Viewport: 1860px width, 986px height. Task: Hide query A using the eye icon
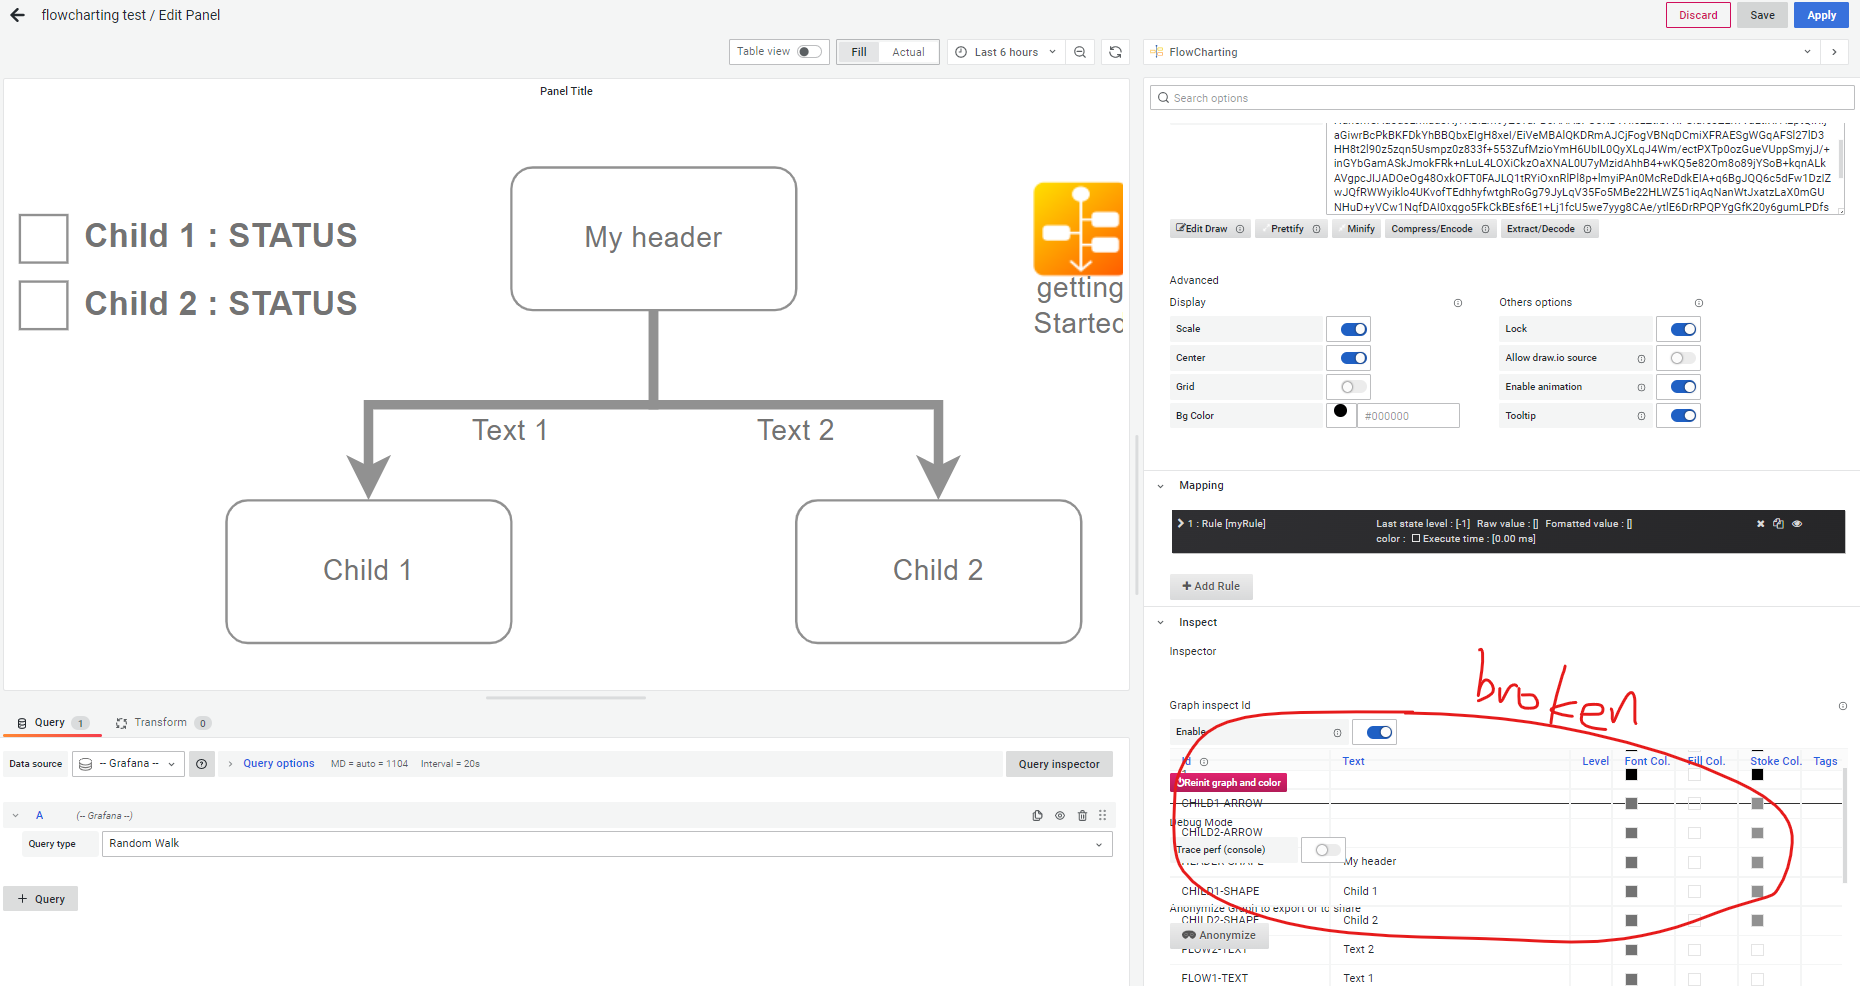click(x=1060, y=815)
